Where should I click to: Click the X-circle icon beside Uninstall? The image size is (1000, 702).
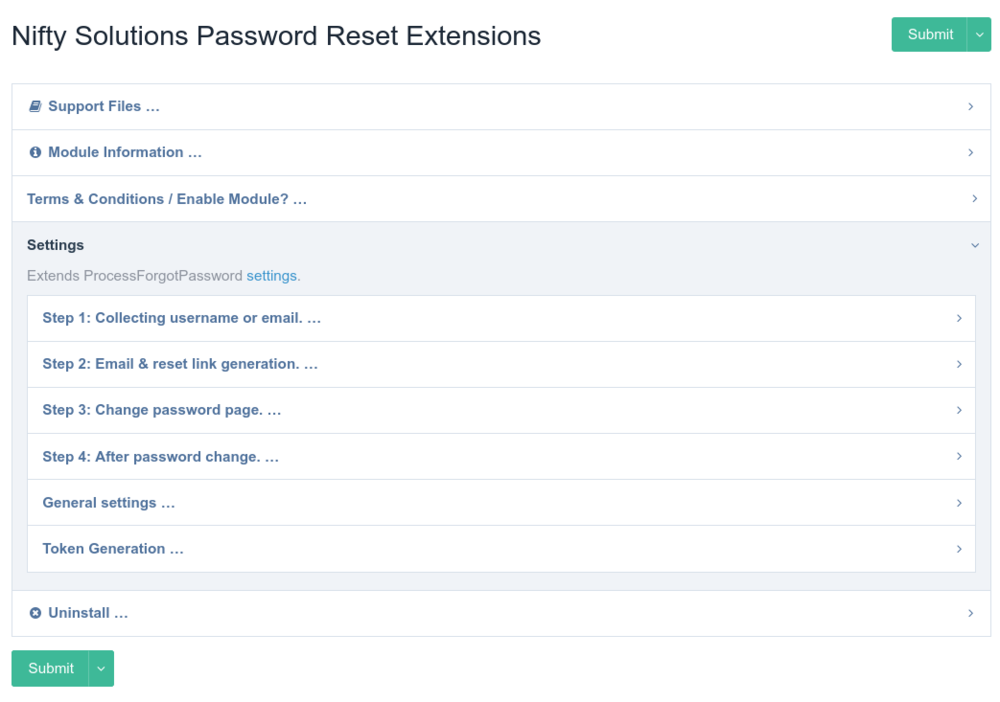(x=35, y=613)
